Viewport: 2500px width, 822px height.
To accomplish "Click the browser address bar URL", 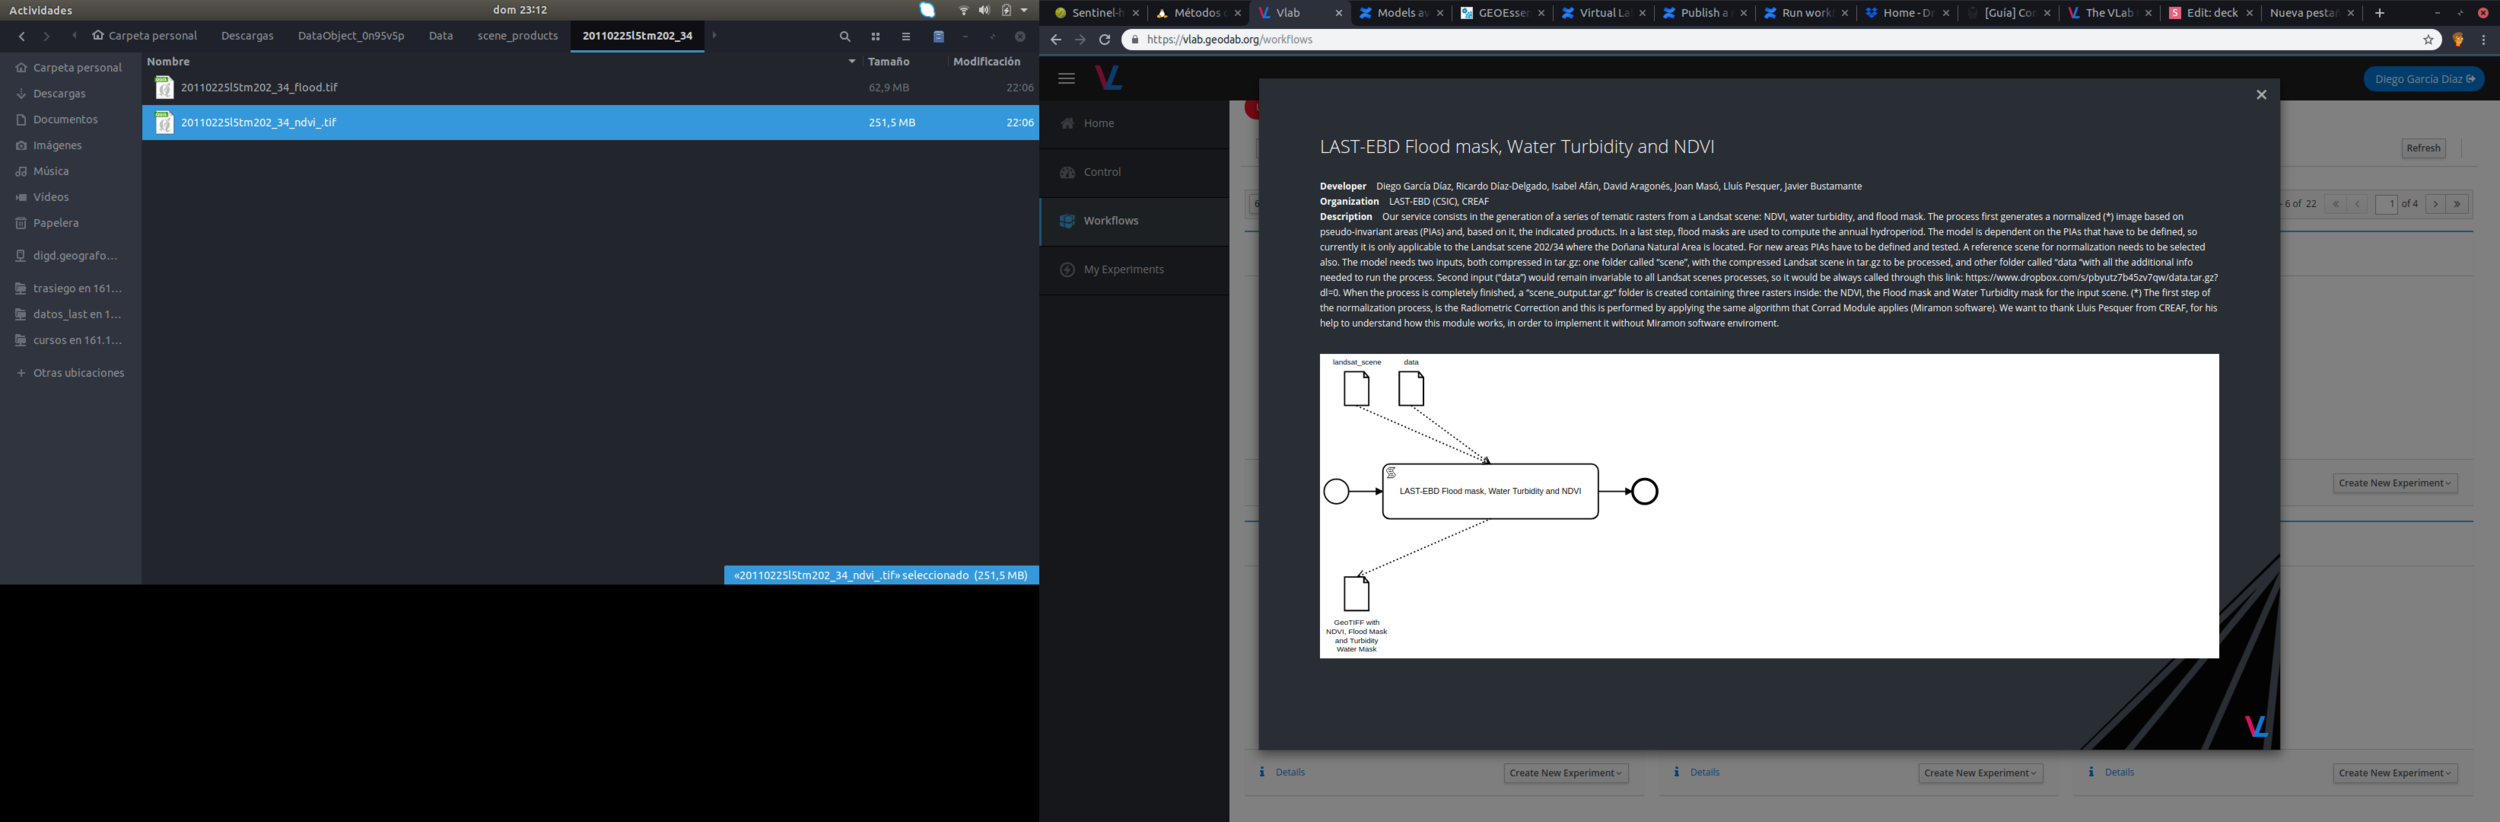I will tap(1230, 40).
